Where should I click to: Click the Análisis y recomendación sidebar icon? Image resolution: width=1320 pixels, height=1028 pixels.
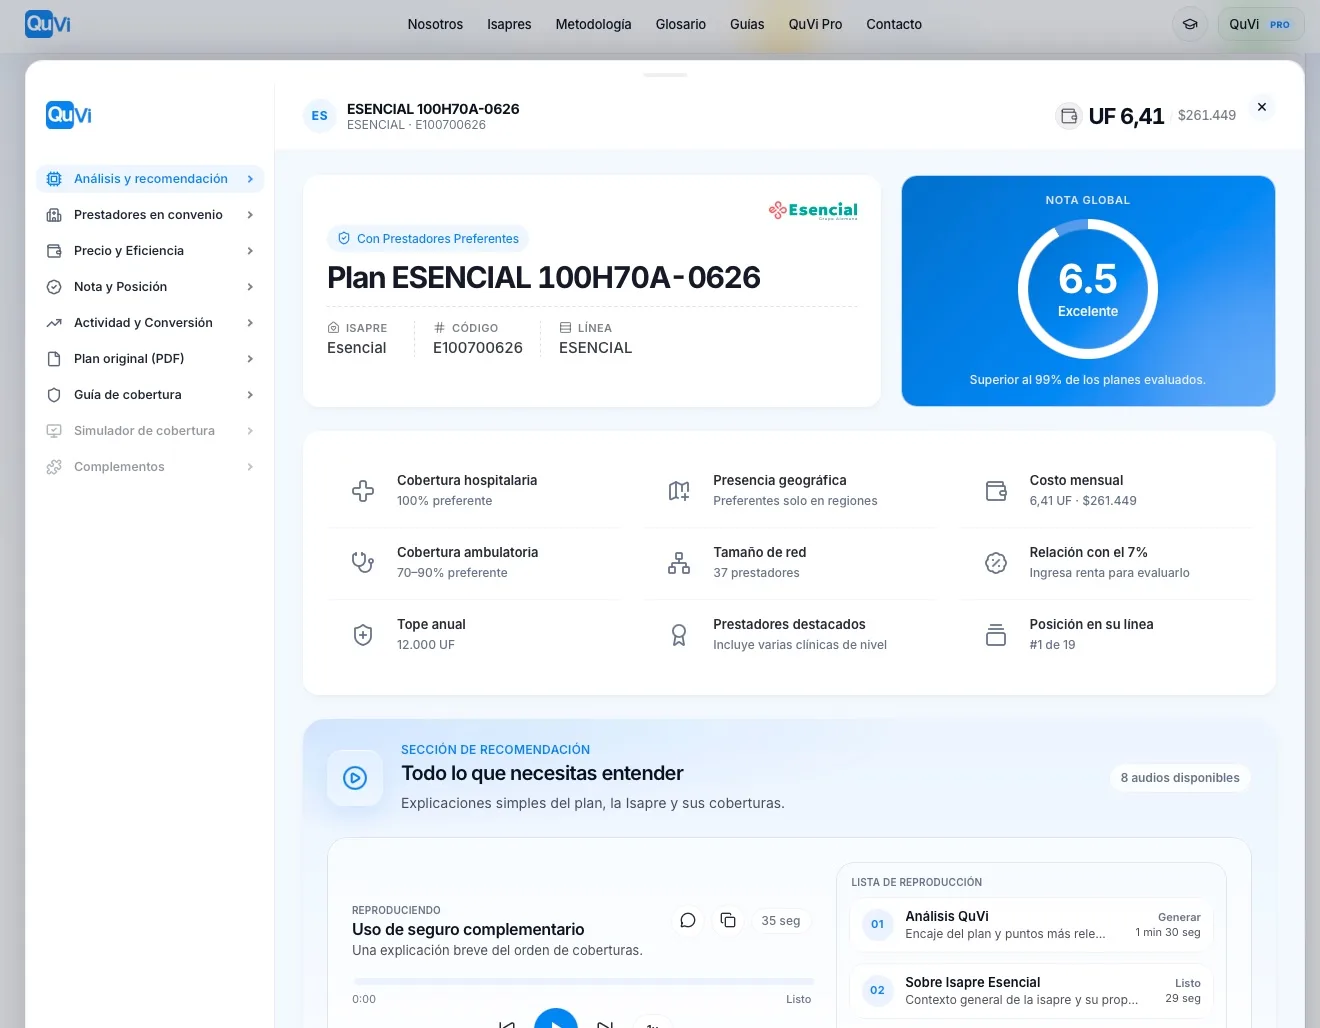[x=54, y=179]
